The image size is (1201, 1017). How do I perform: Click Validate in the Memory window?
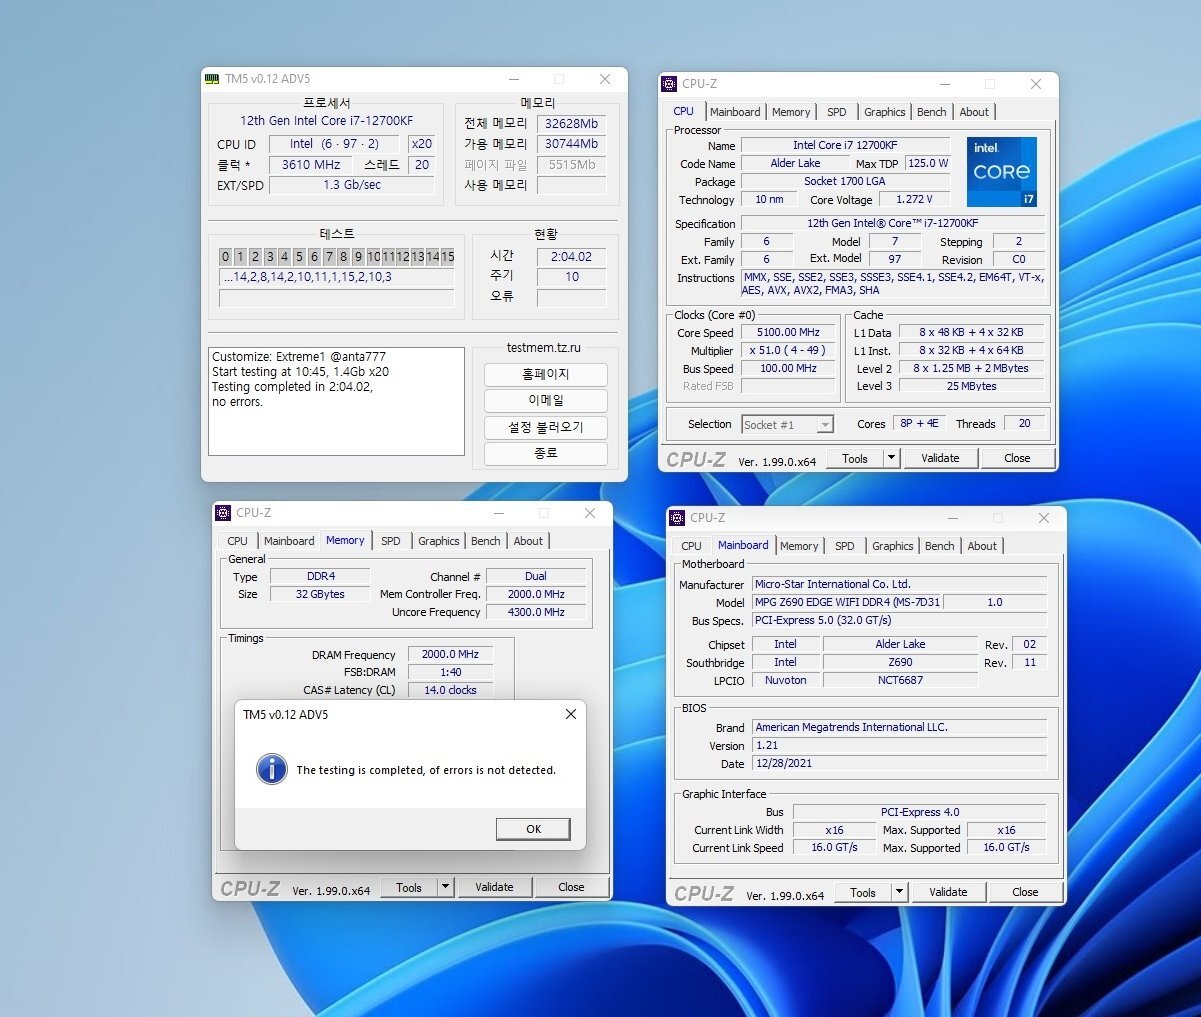click(x=494, y=887)
